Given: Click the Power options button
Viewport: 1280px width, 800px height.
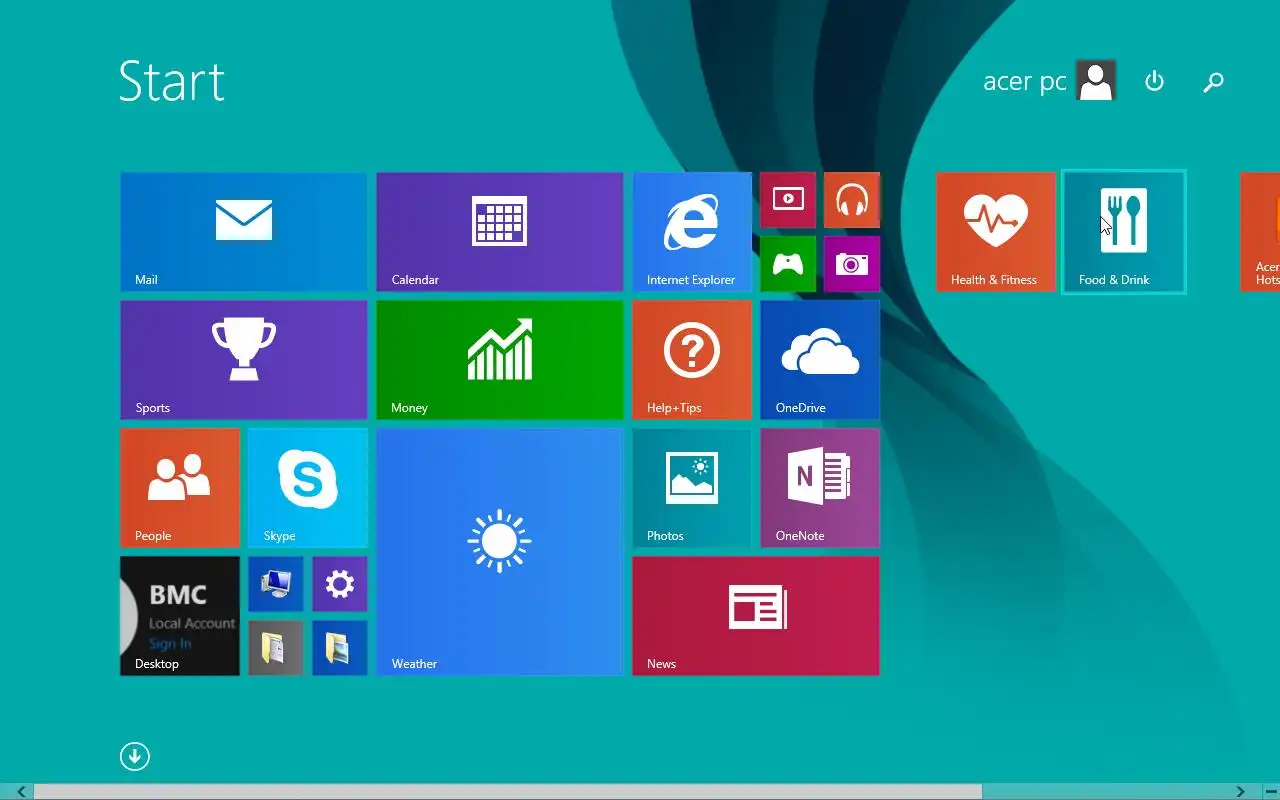Looking at the screenshot, I should (x=1155, y=81).
